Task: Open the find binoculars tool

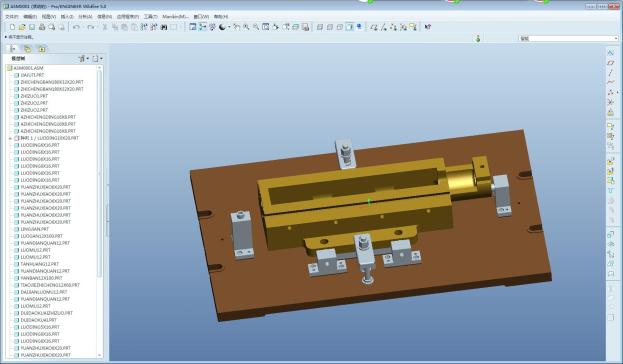Action: tap(164, 27)
